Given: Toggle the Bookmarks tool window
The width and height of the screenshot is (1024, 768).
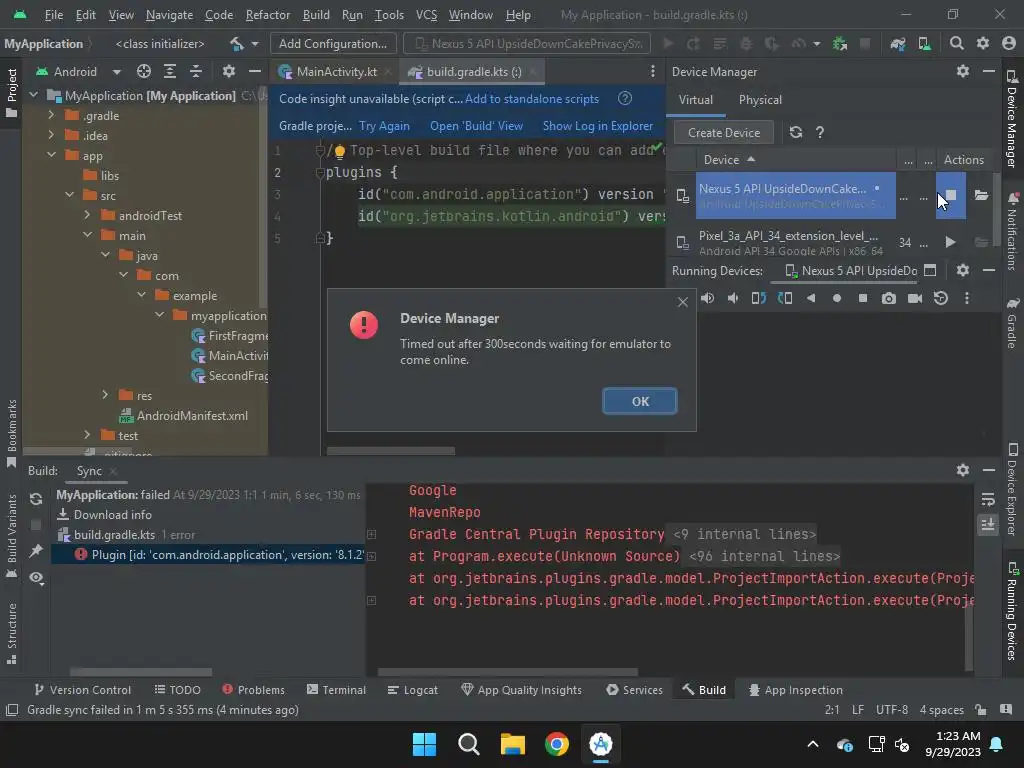Looking at the screenshot, I should [x=12, y=434].
